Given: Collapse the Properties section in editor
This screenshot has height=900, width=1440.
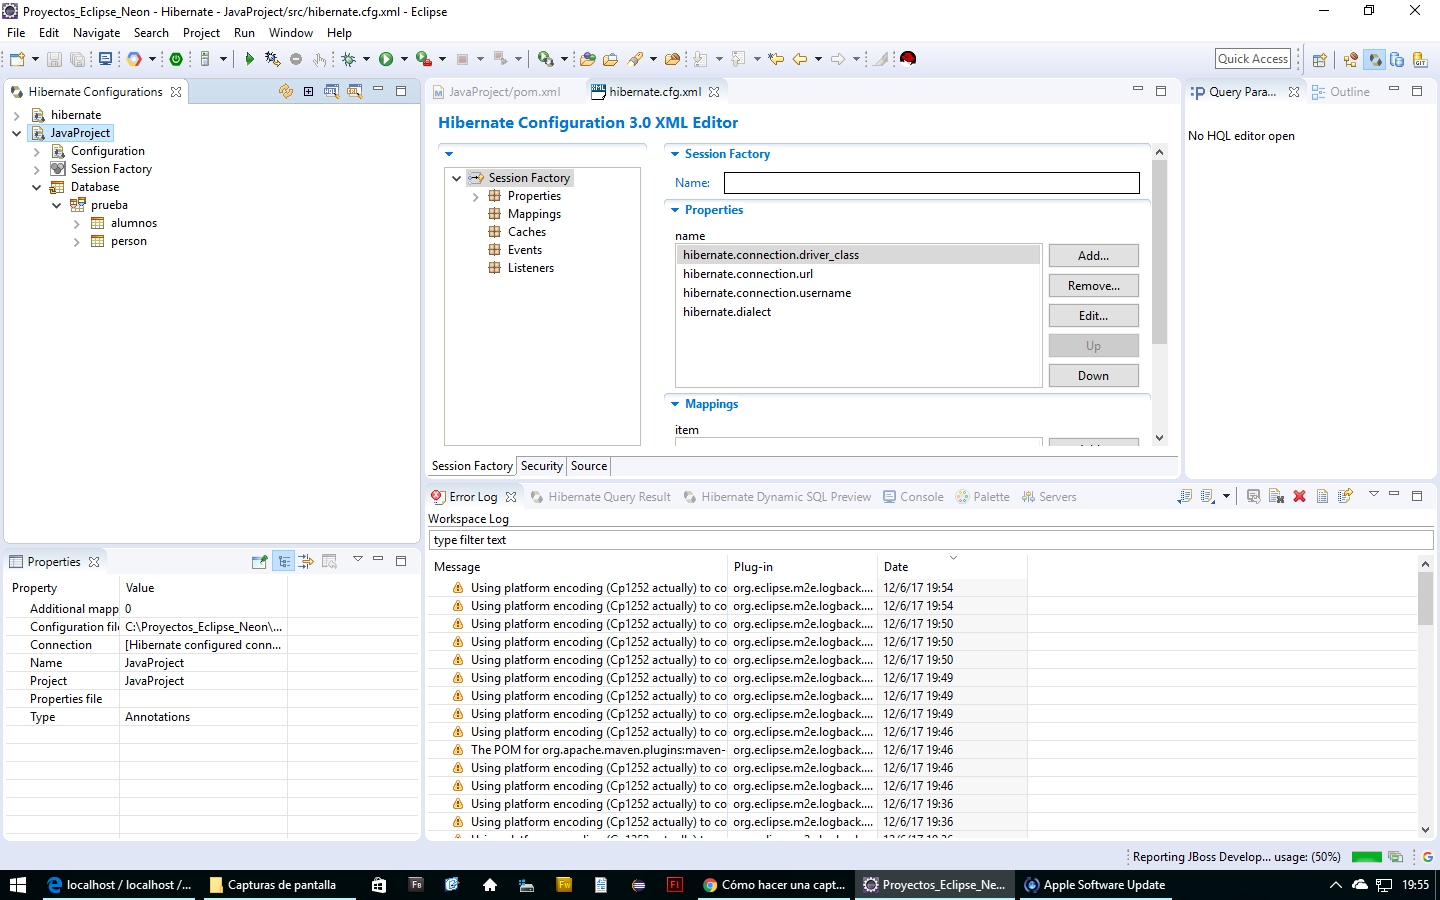Looking at the screenshot, I should coord(675,210).
